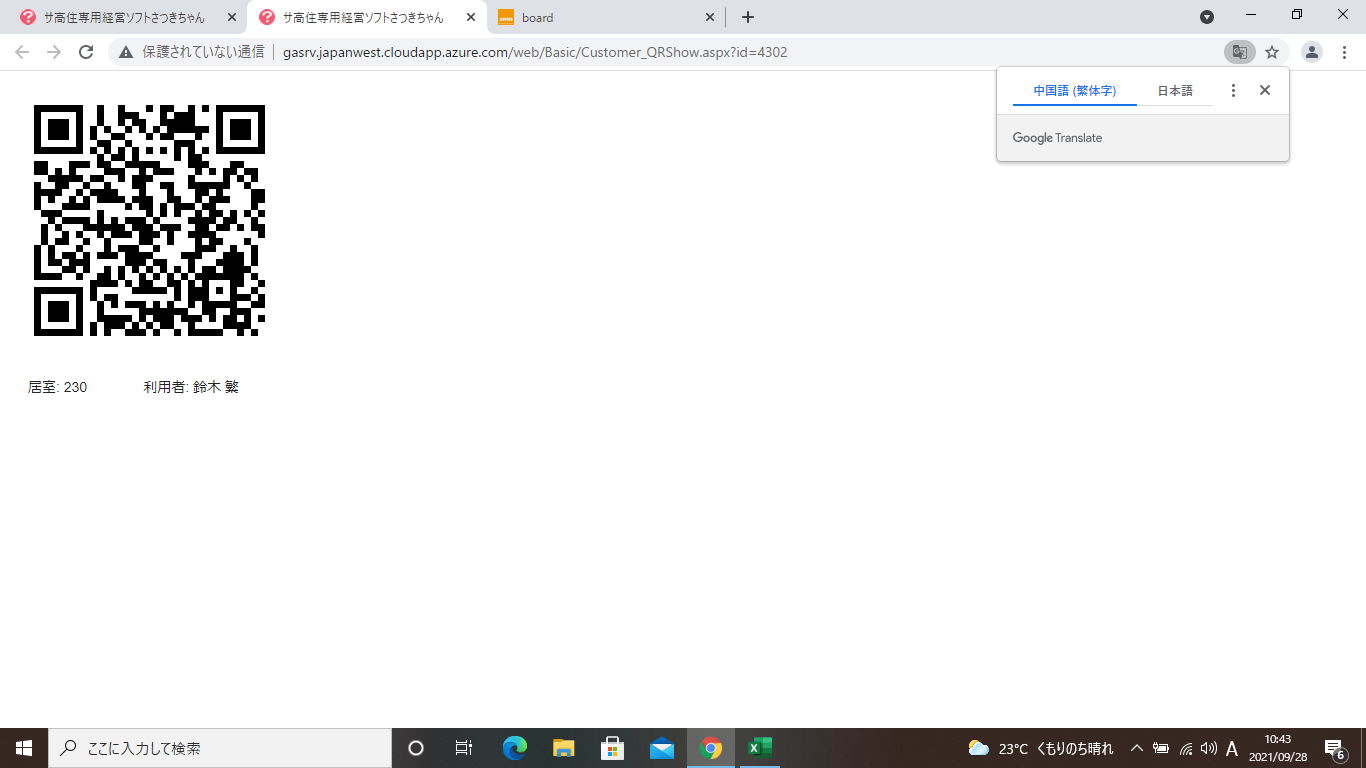Viewport: 1366px width, 768px height.
Task: Open a new browser tab
Action: pos(748,17)
